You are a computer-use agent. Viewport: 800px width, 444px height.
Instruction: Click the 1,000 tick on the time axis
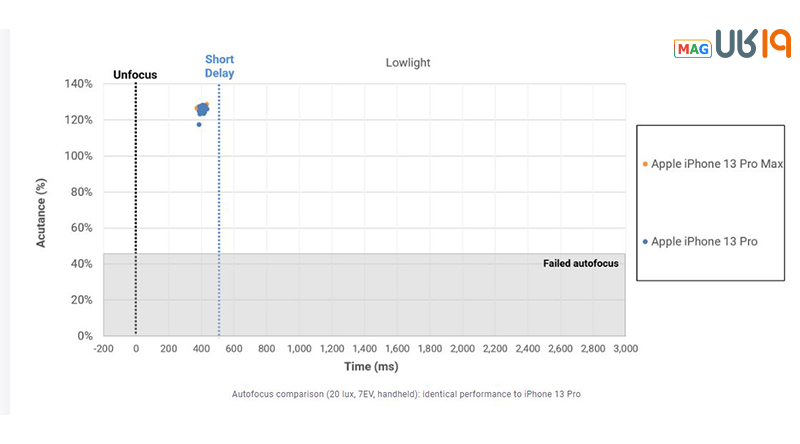point(299,348)
